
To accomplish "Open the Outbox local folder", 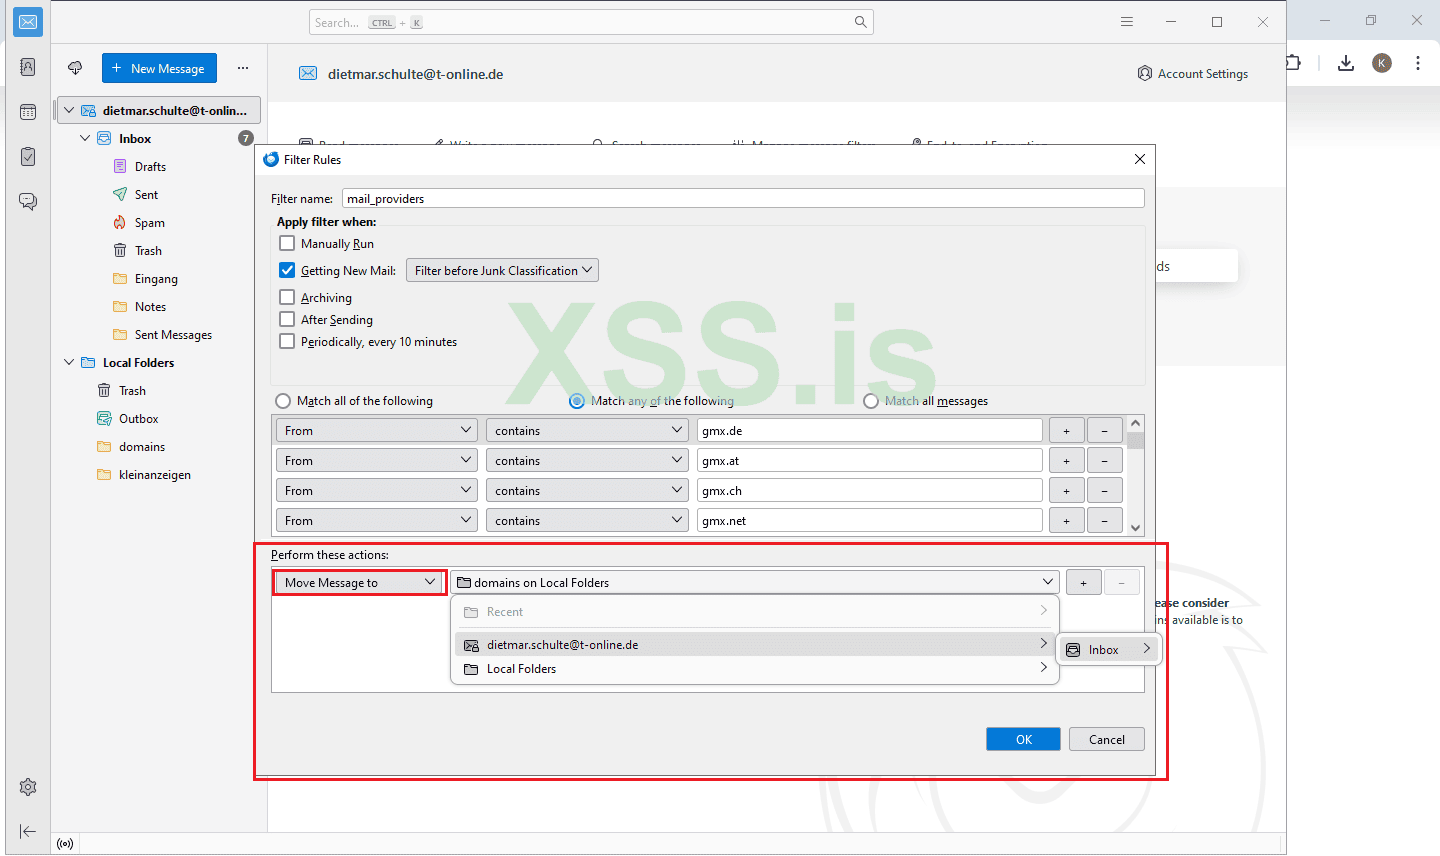I will [x=138, y=419].
